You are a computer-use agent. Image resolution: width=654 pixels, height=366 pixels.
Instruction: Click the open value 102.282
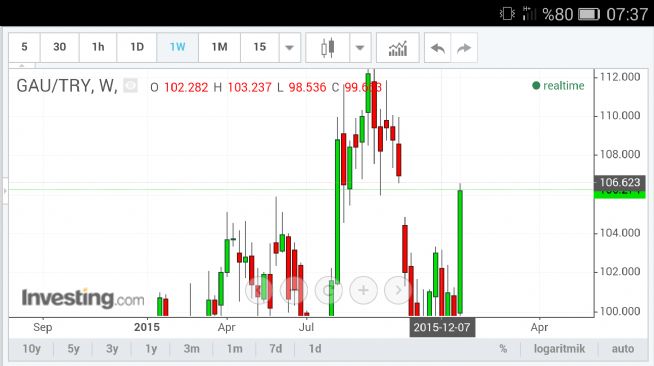pyautogui.click(x=186, y=87)
